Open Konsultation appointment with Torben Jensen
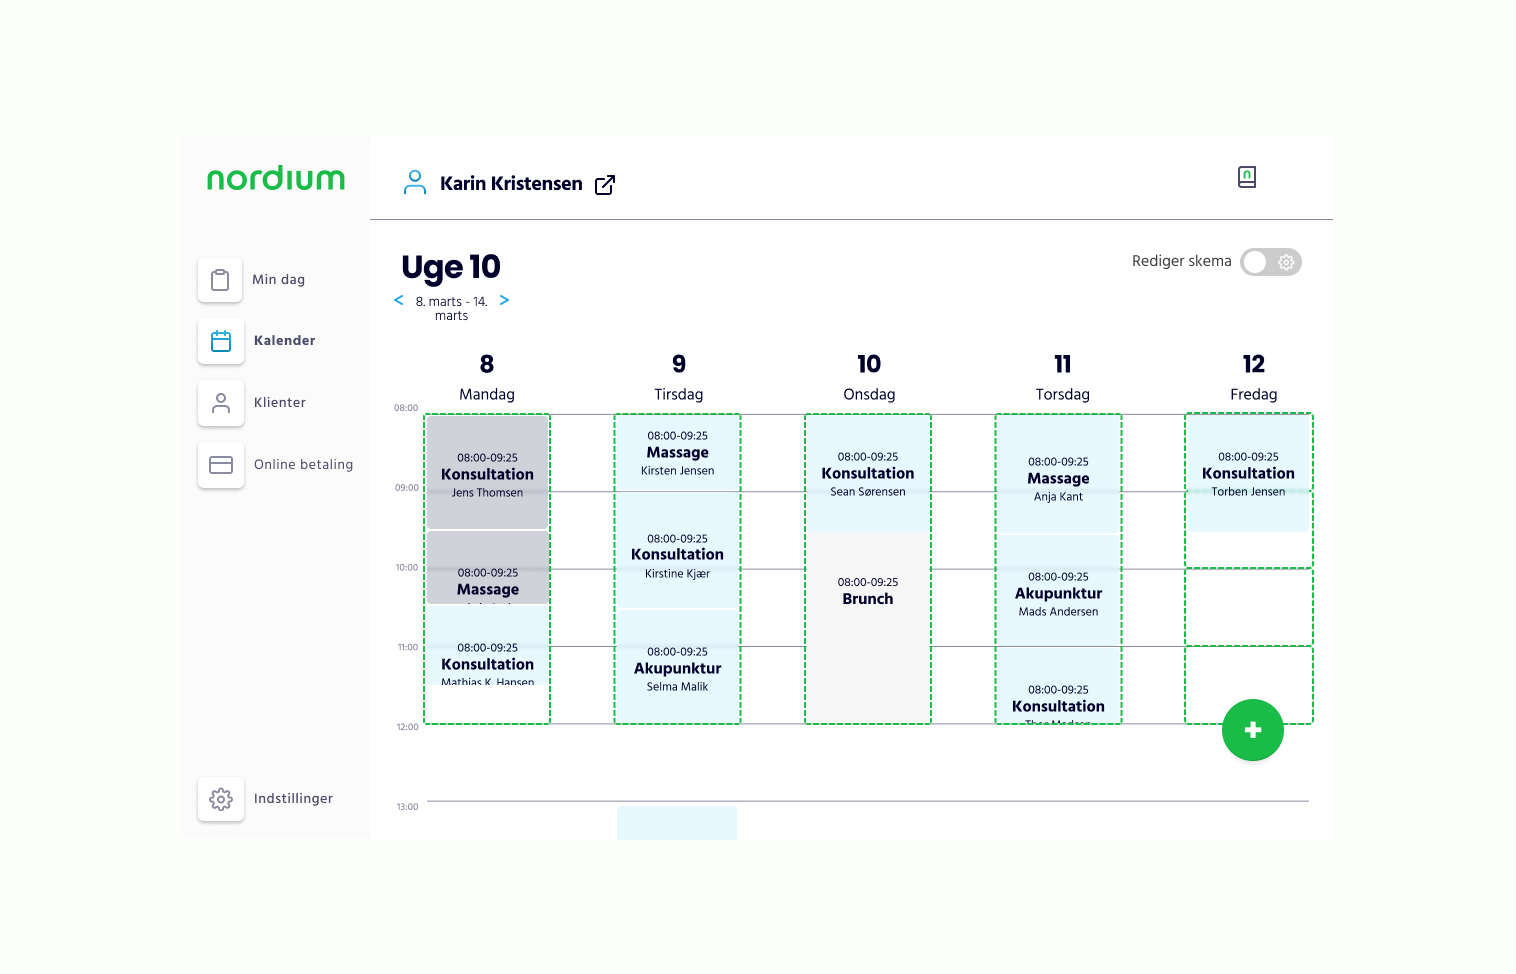The height and width of the screenshot is (974, 1516). [1248, 473]
